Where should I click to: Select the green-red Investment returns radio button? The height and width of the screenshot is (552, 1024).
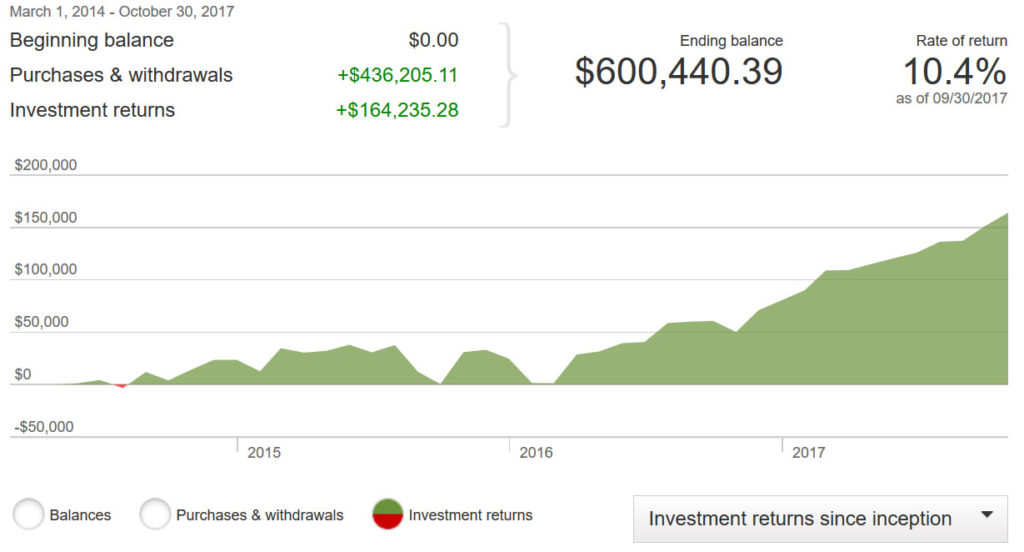click(387, 515)
